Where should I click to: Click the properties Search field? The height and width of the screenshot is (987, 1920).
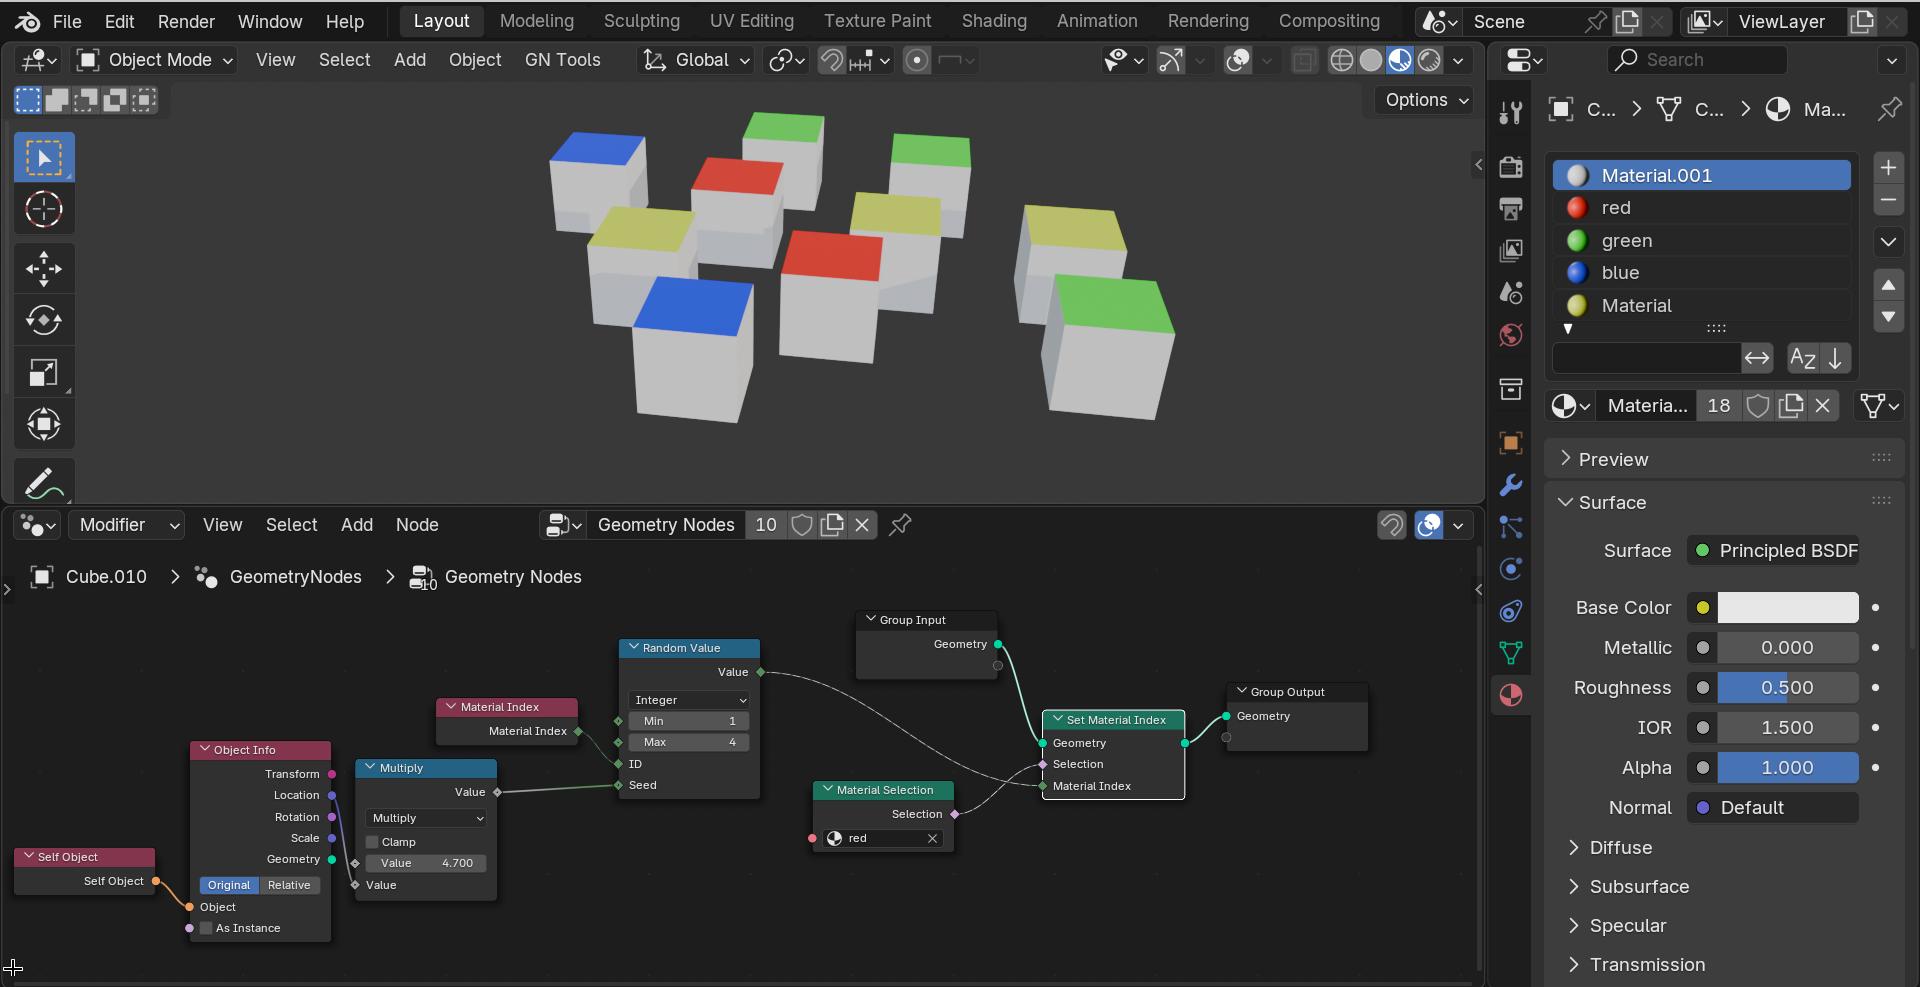coord(1697,60)
